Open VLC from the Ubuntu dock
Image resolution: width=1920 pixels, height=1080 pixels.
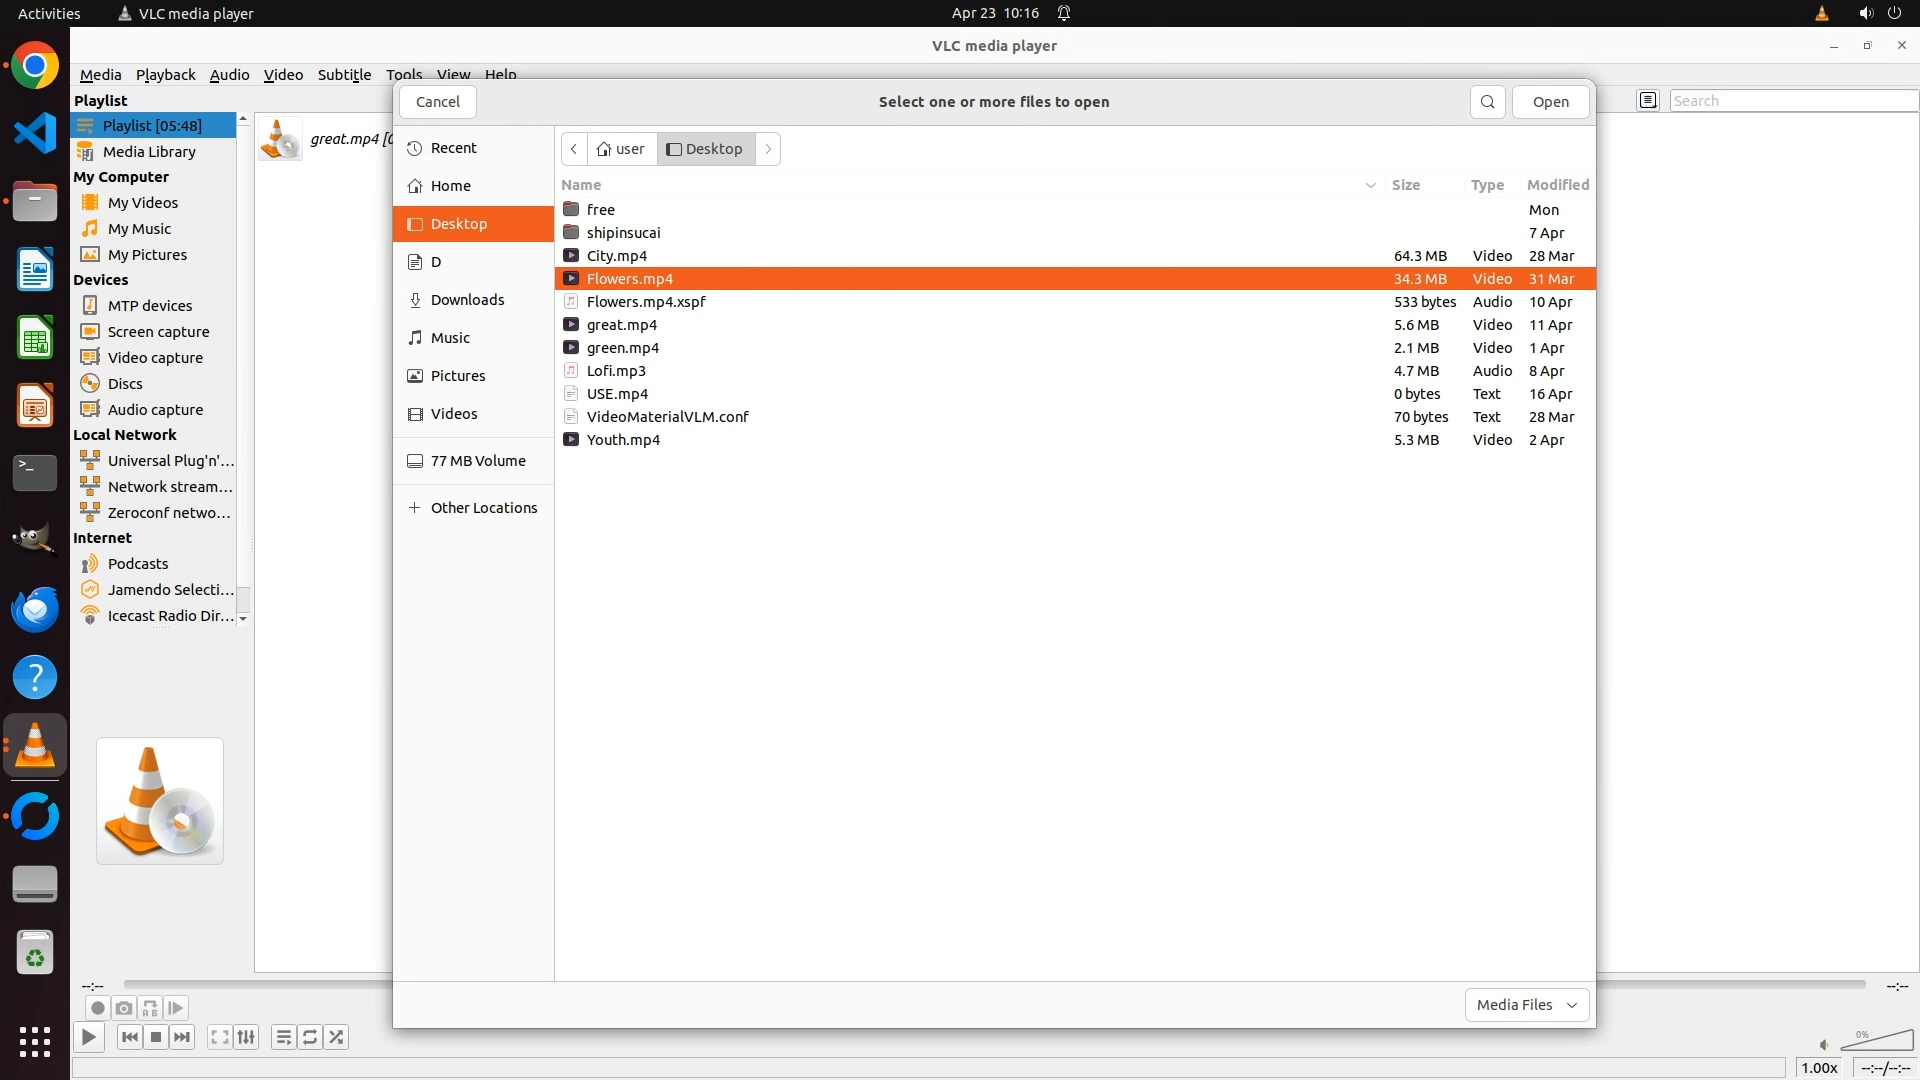click(x=35, y=746)
